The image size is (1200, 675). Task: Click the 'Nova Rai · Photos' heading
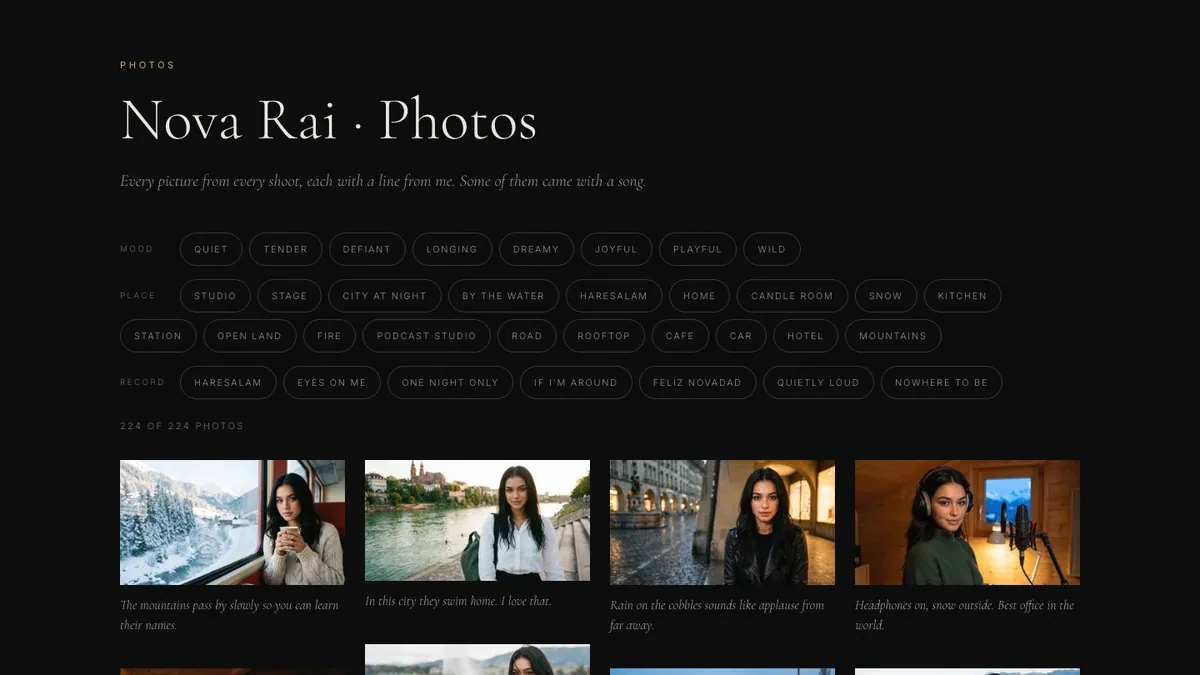click(328, 120)
